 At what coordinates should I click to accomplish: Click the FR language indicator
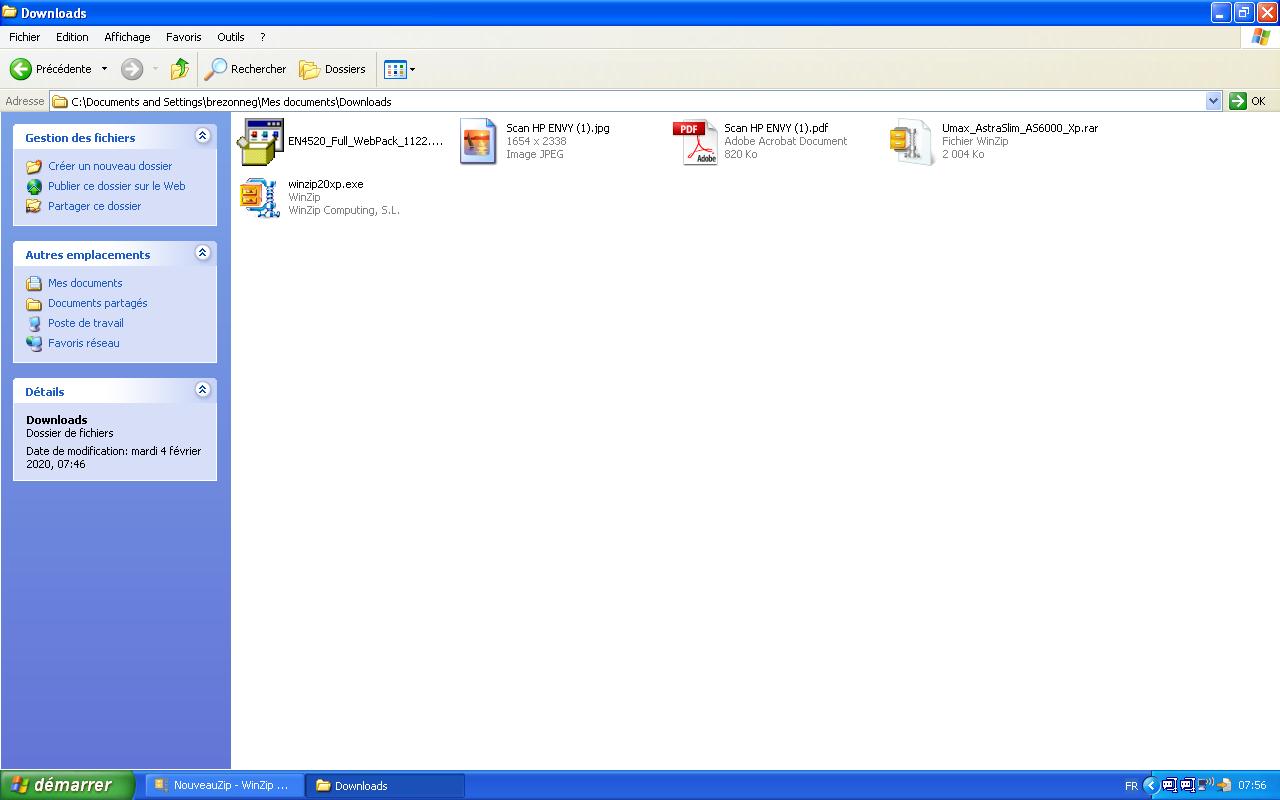coord(1131,786)
